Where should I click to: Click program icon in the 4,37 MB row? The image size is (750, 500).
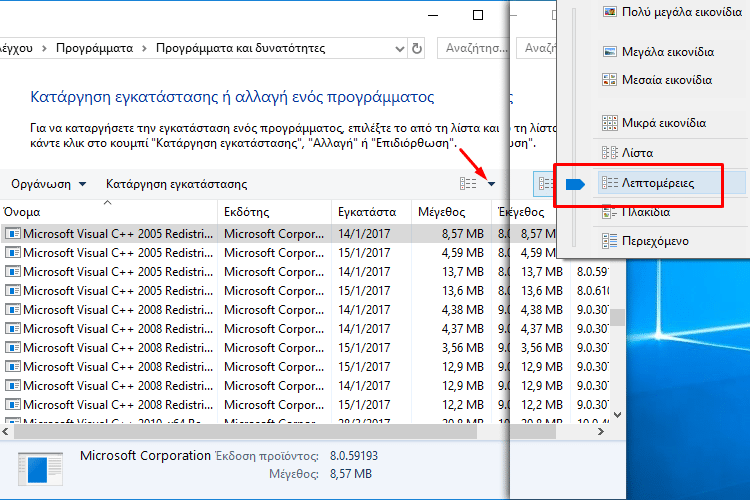[x=12, y=329]
